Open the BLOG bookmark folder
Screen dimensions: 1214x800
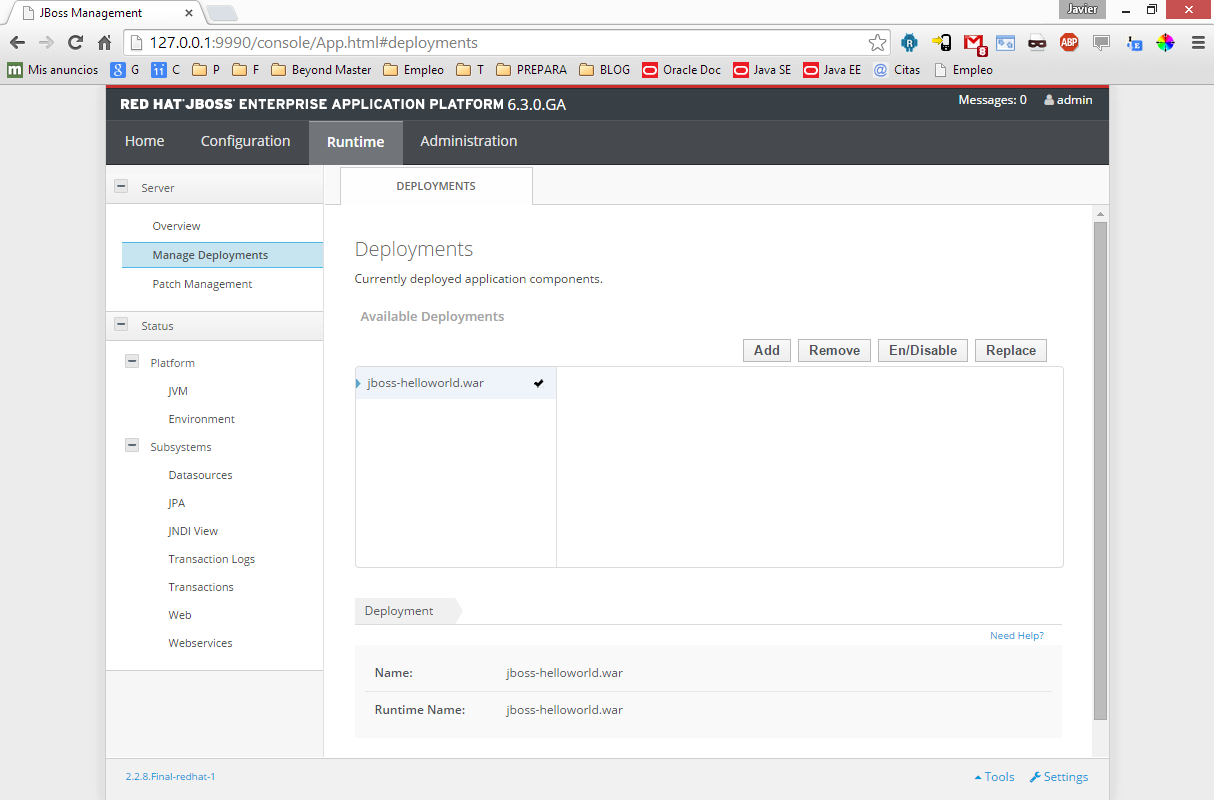point(605,70)
